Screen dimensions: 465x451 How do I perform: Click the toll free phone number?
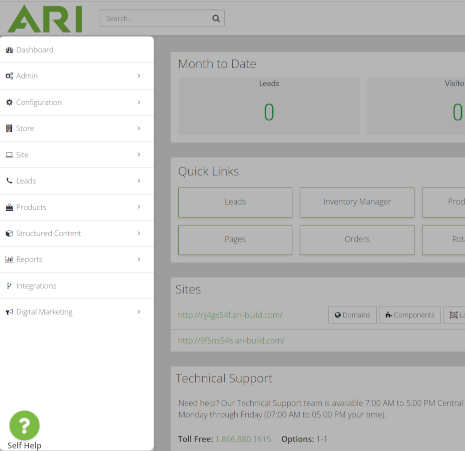[x=243, y=439]
